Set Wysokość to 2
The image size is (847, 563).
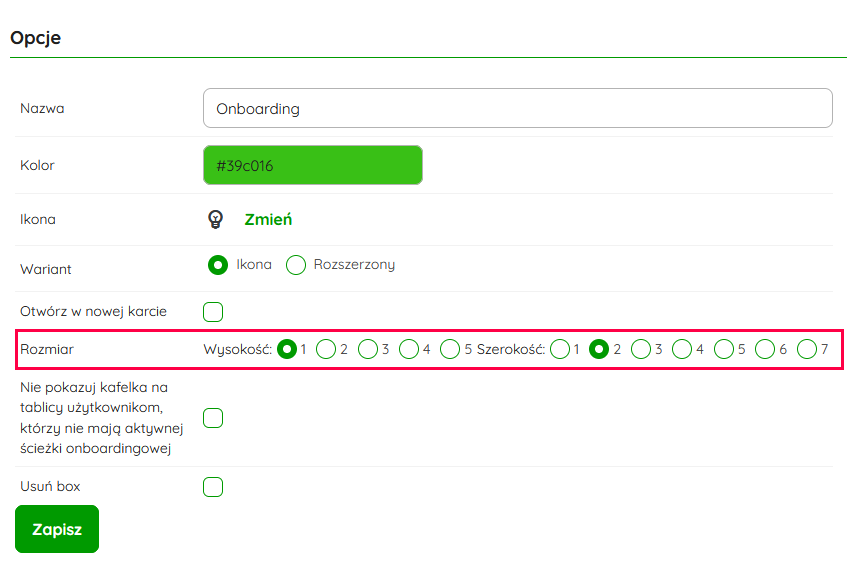click(x=327, y=349)
